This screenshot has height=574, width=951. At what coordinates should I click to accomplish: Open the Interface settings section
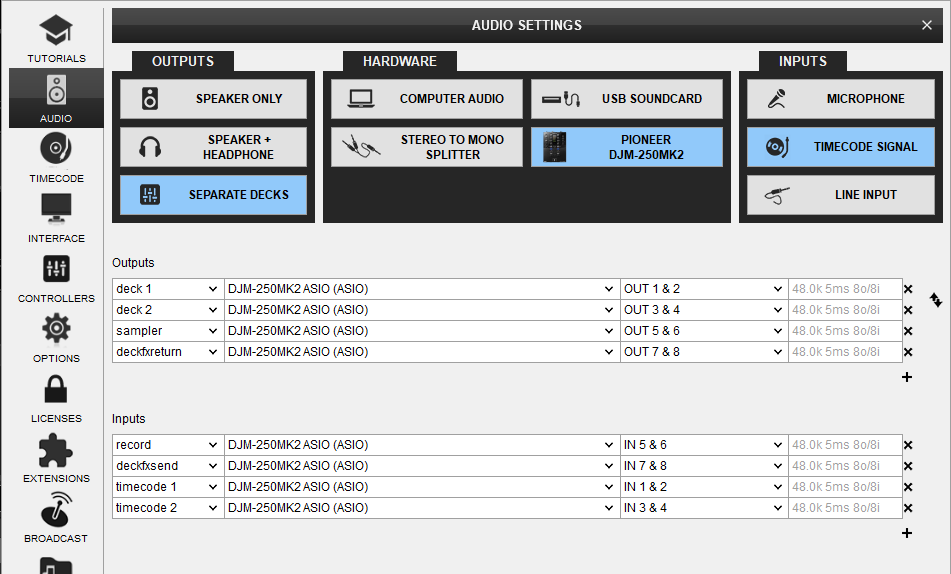pos(56,218)
